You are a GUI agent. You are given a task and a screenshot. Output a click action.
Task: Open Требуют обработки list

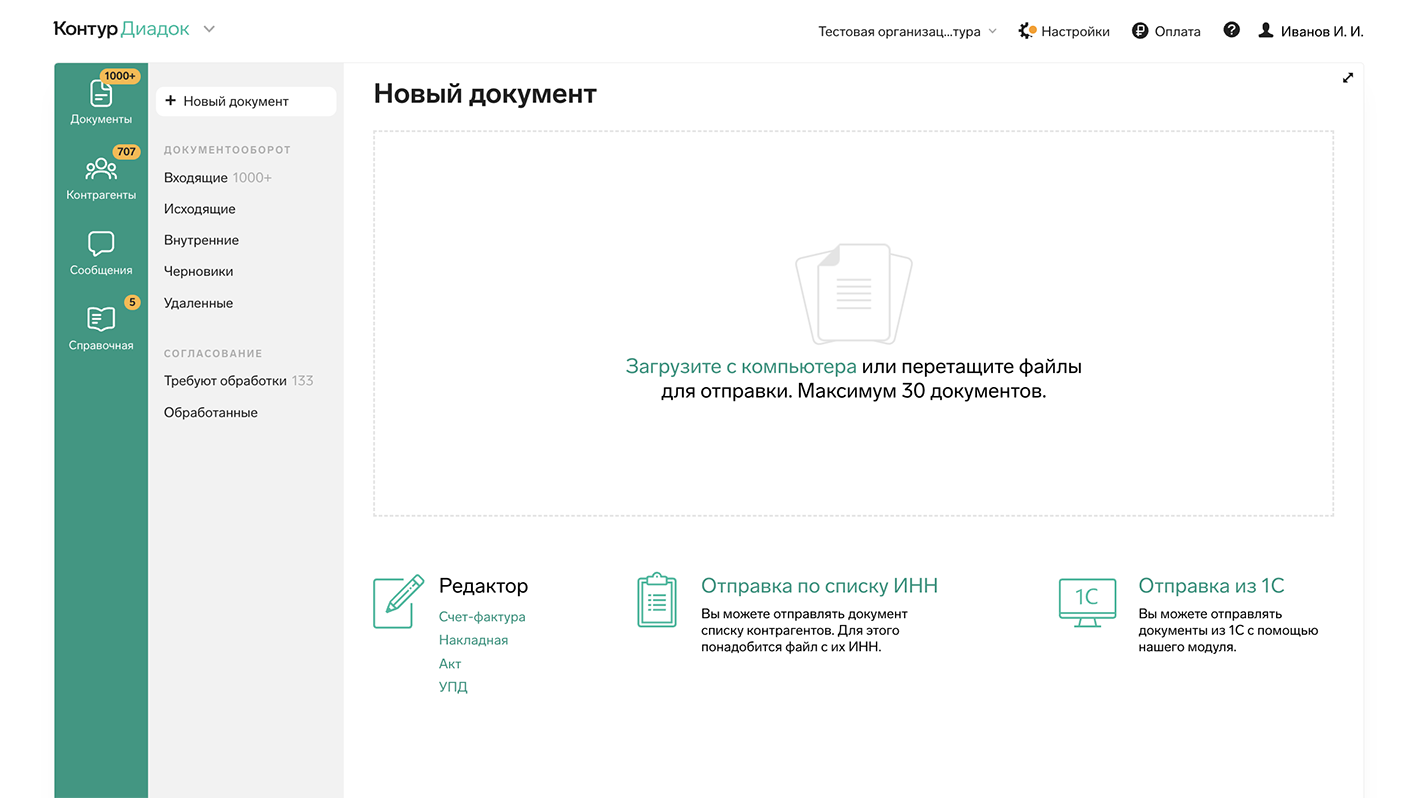[x=225, y=381]
